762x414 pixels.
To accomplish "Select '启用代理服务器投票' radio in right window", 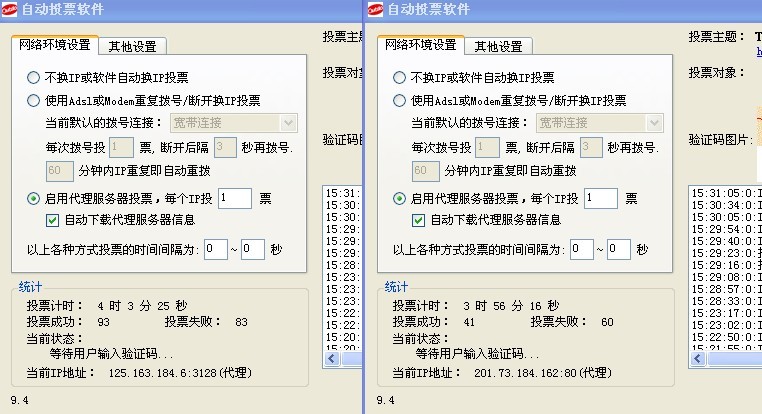I will [x=399, y=198].
